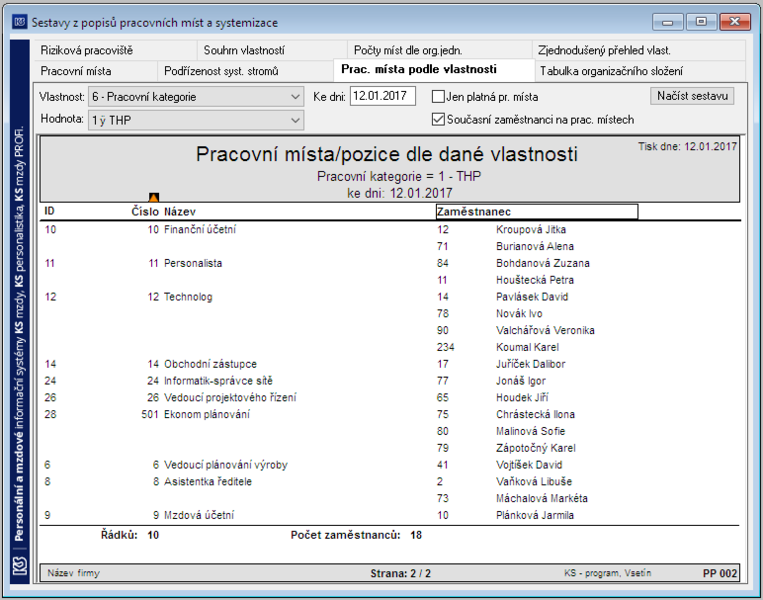Image resolution: width=763 pixels, height=600 pixels.
Task: Select the Personalista position row
Action: coord(193,263)
